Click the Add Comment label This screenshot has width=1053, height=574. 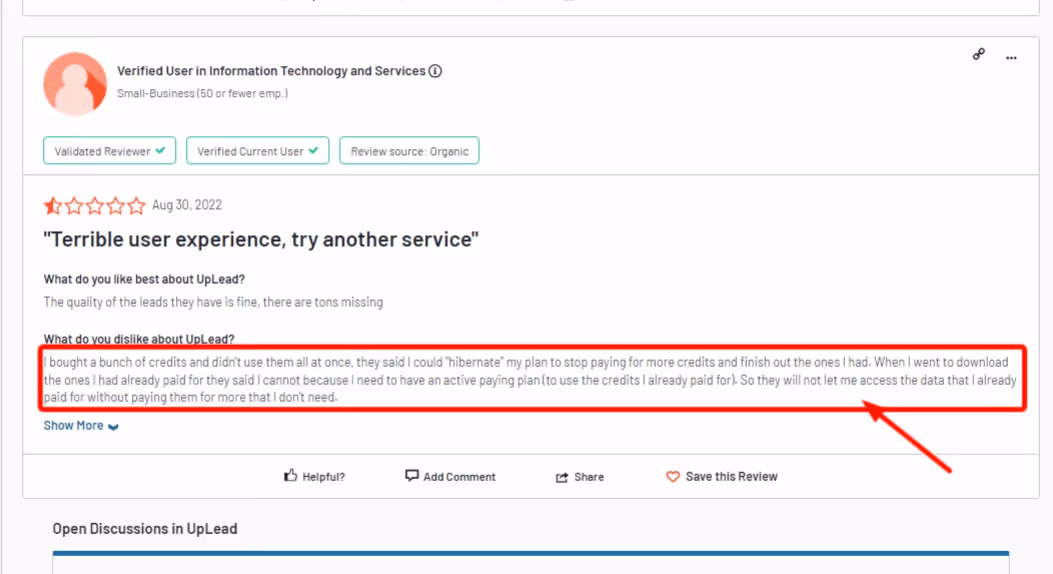point(459,477)
